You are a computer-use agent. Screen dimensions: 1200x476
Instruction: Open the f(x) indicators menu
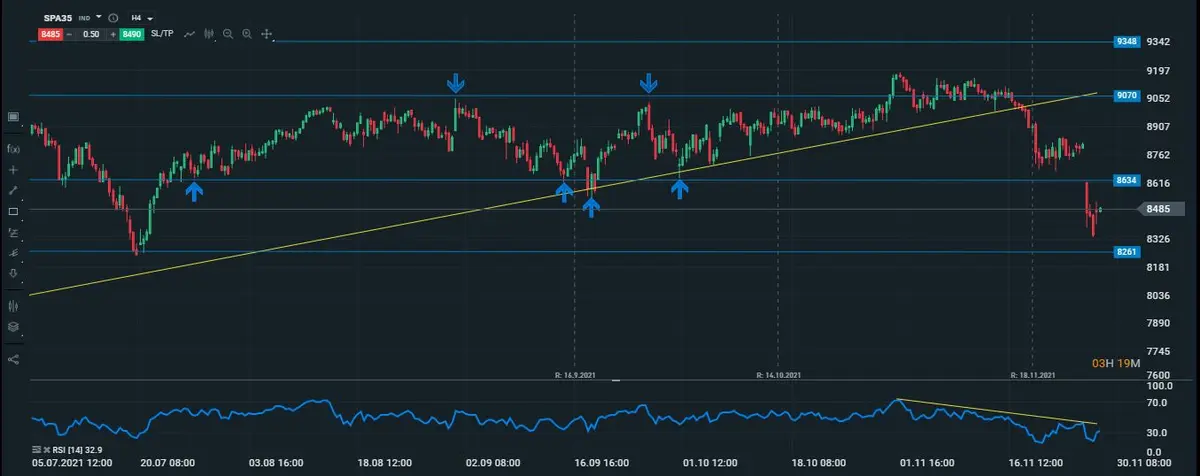pos(14,148)
